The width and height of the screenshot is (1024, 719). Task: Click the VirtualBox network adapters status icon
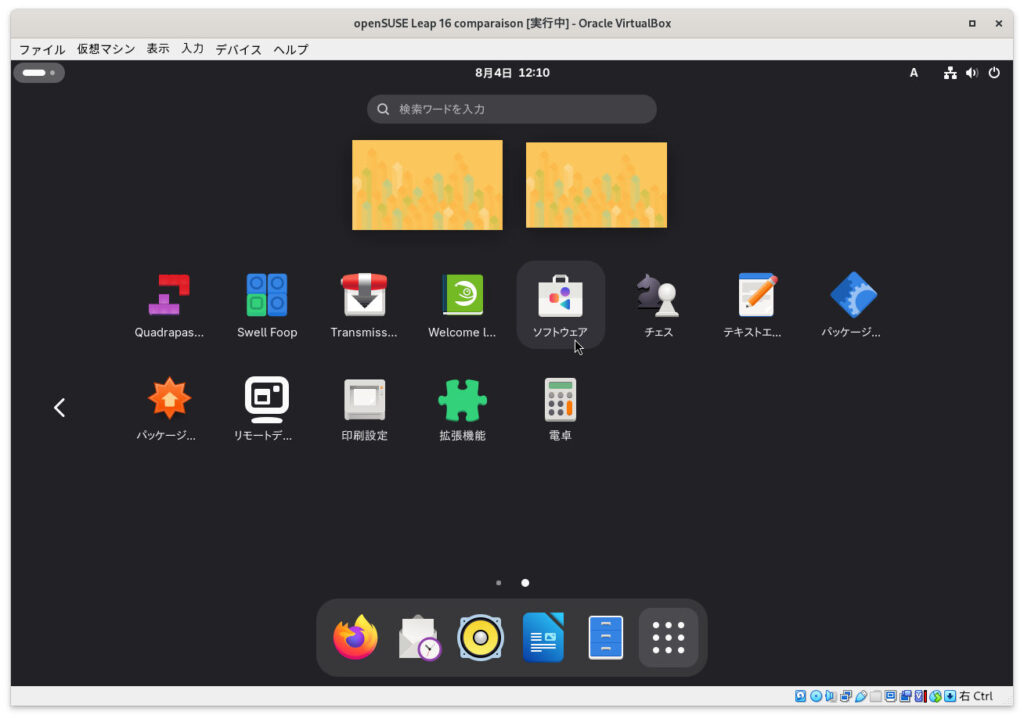tap(846, 696)
